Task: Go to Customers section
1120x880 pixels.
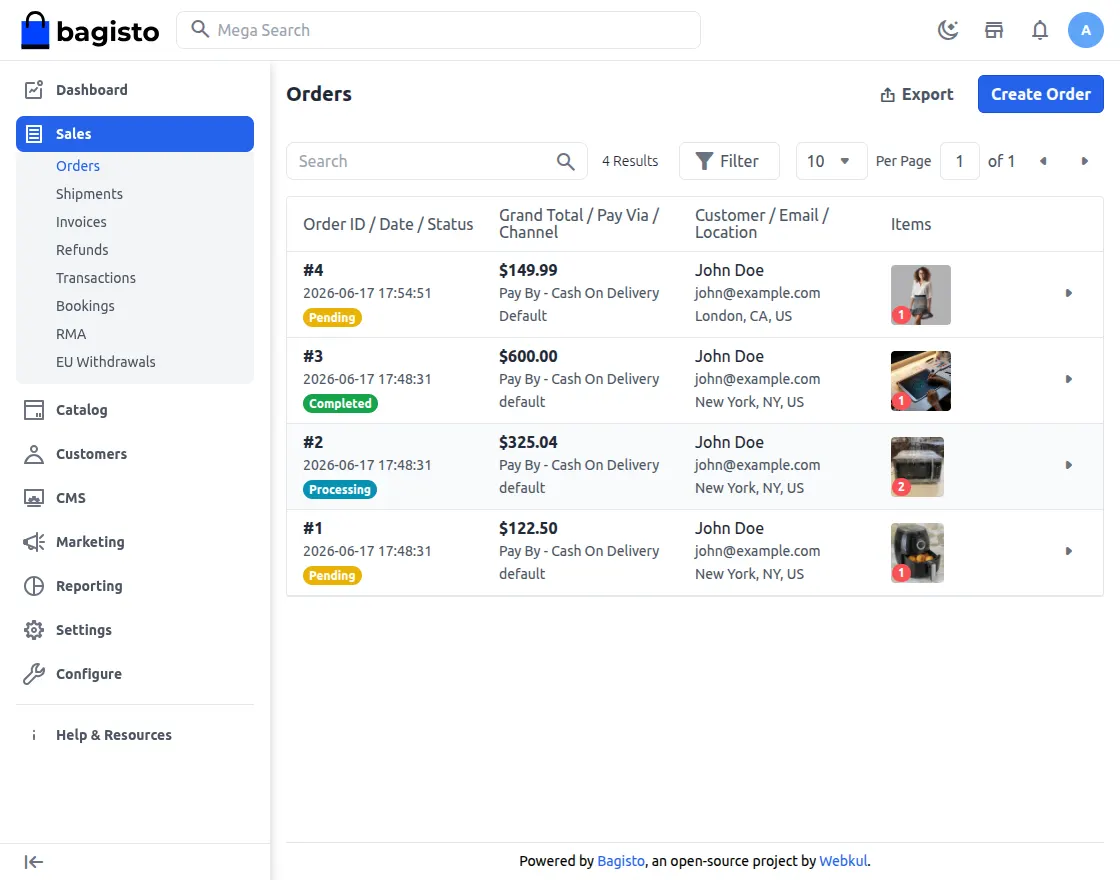Action: click(135, 454)
